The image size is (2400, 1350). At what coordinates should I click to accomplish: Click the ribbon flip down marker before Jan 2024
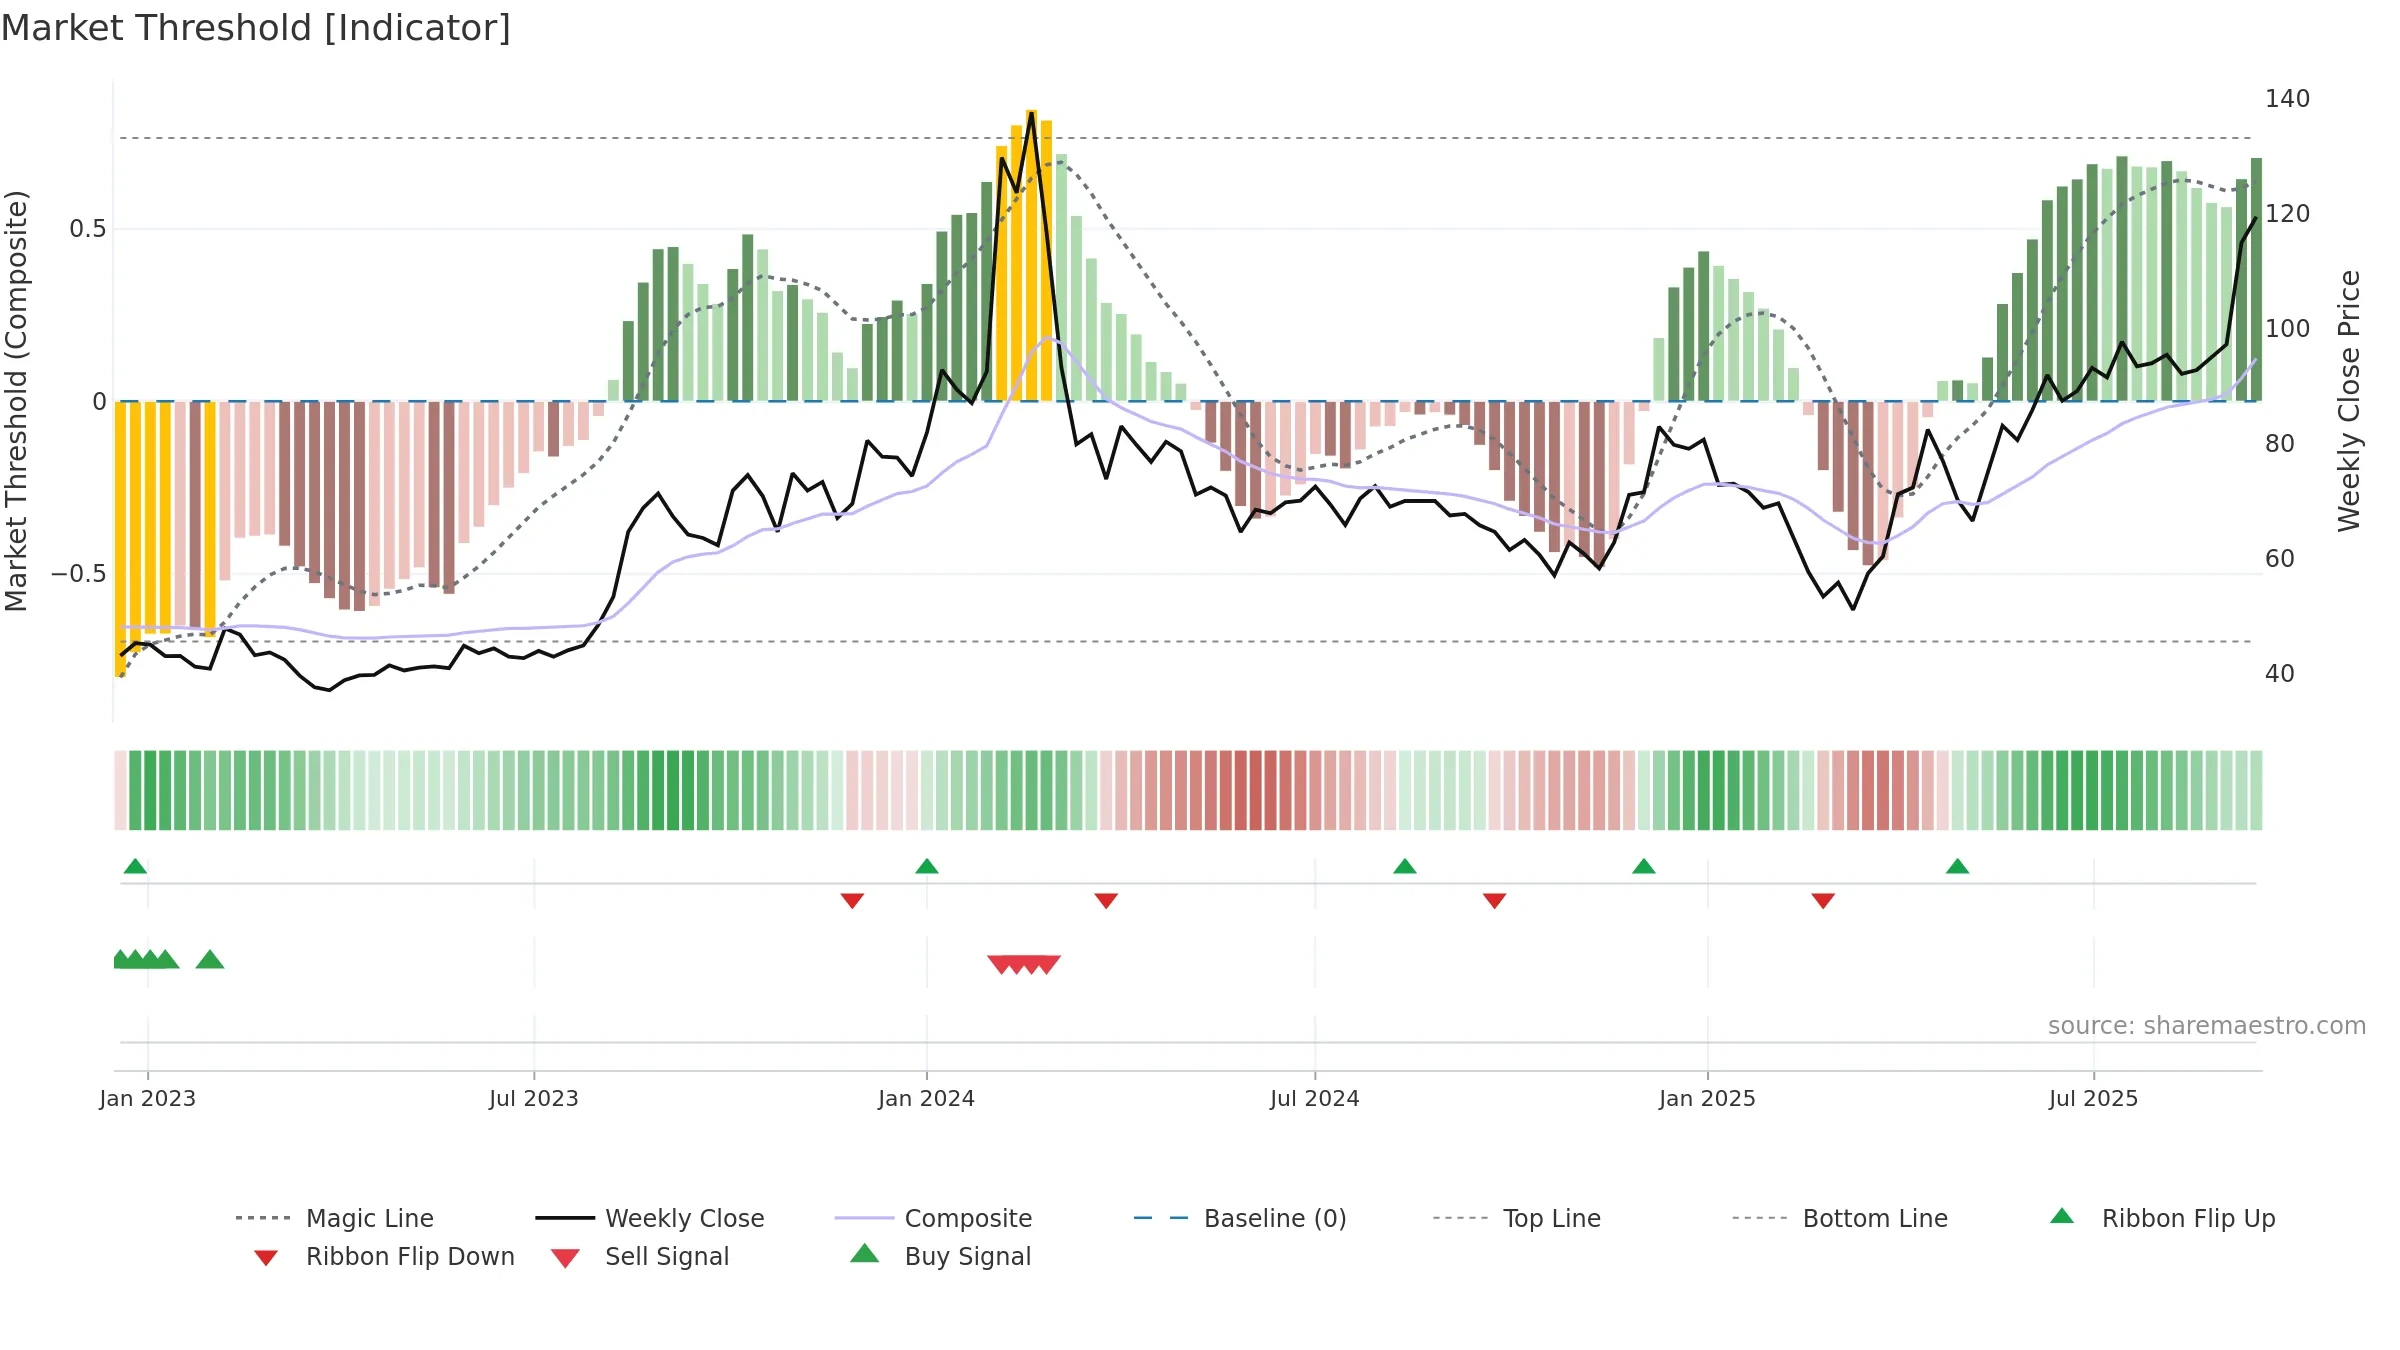click(852, 901)
